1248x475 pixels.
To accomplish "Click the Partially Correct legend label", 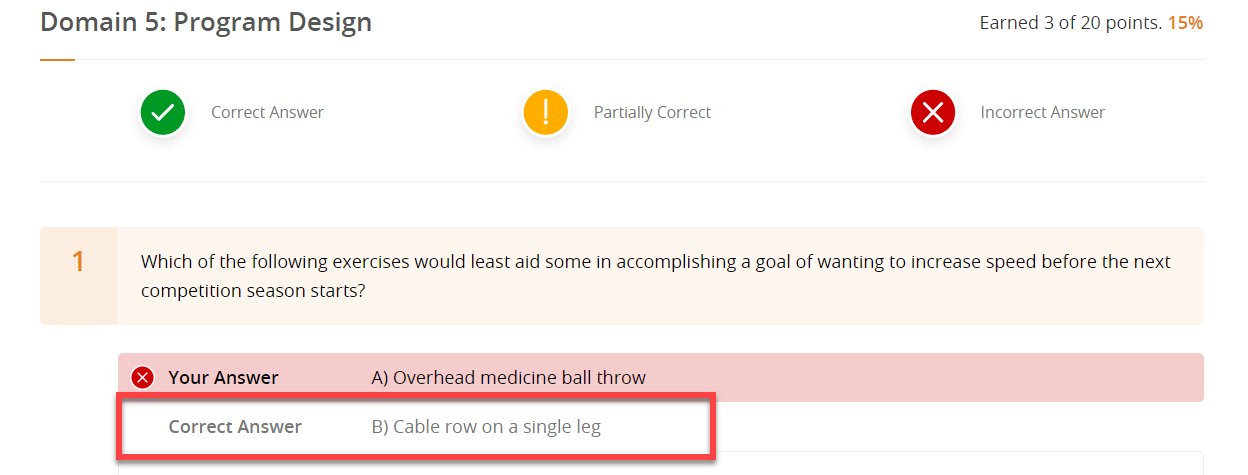I will click(x=652, y=112).
